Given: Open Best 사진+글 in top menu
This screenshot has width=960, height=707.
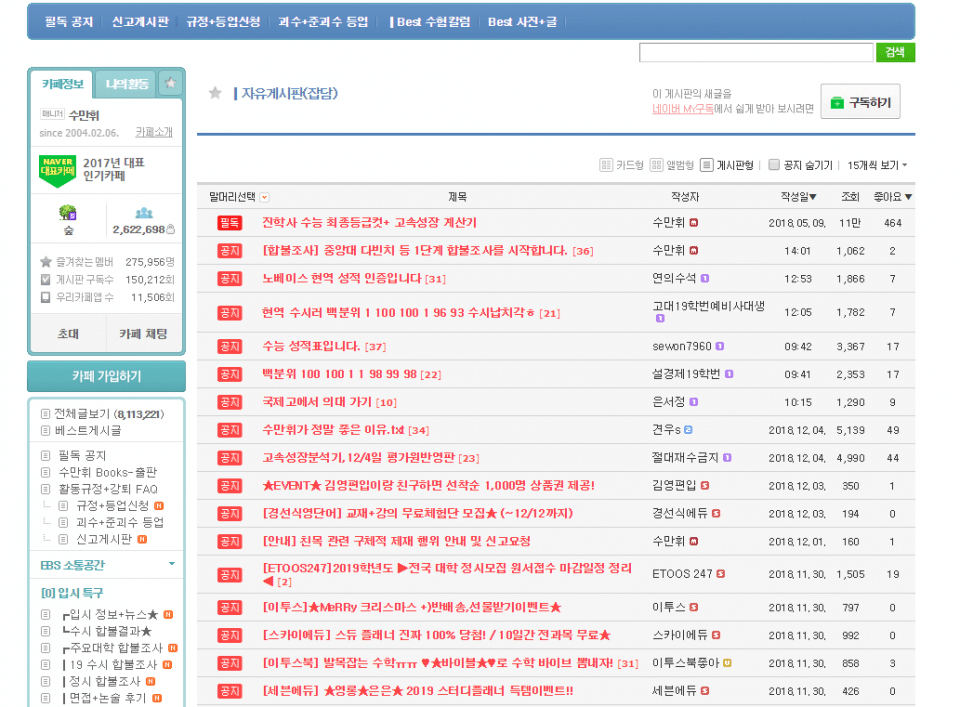Looking at the screenshot, I should (522, 22).
